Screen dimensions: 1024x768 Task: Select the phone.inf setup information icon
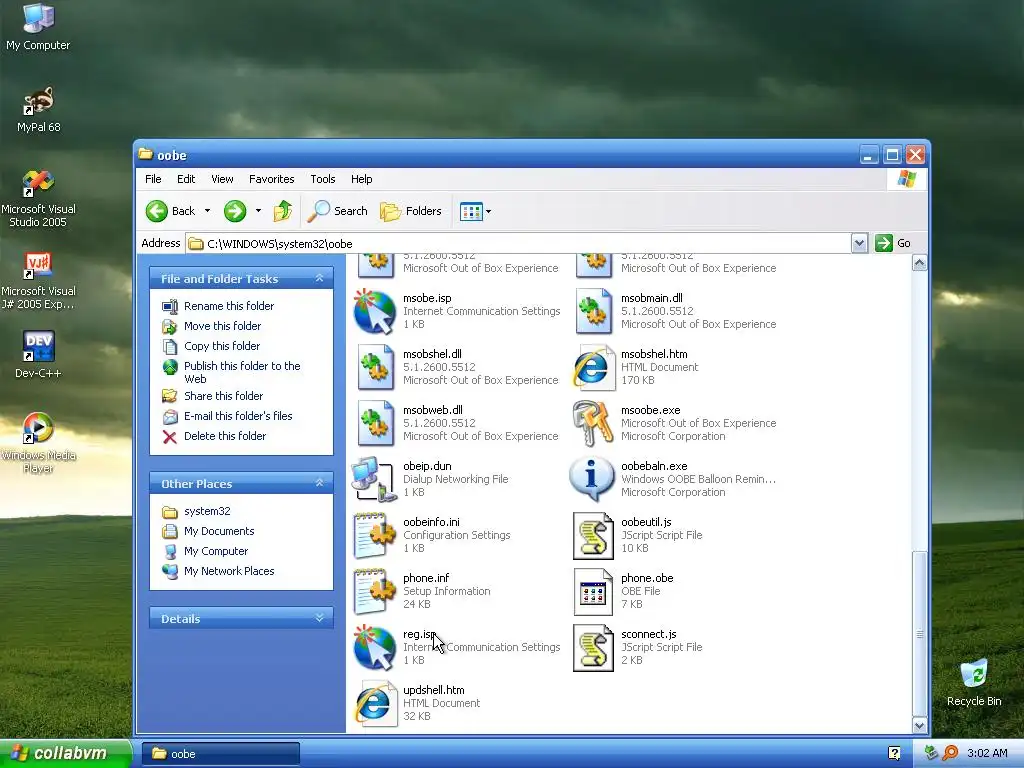point(375,592)
